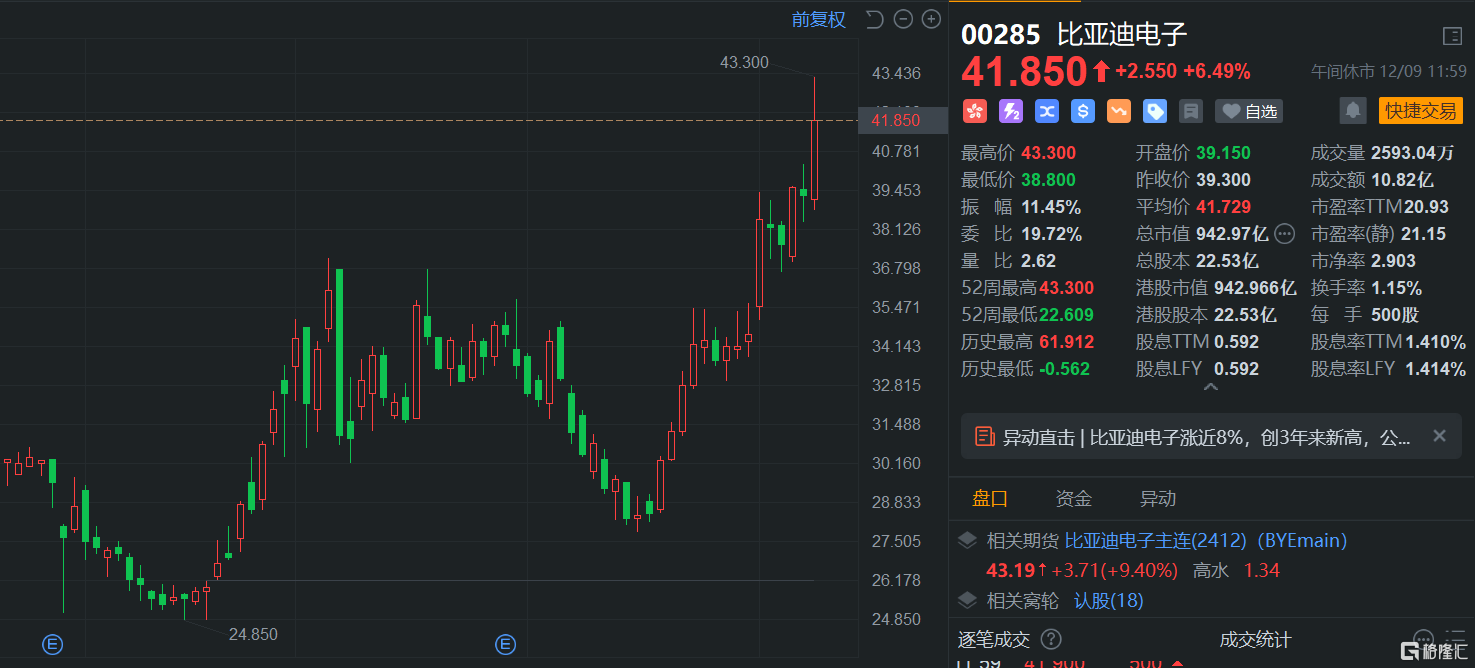Click the 开盘价 39.150 value
The width and height of the screenshot is (1475, 668).
[x=1223, y=153]
